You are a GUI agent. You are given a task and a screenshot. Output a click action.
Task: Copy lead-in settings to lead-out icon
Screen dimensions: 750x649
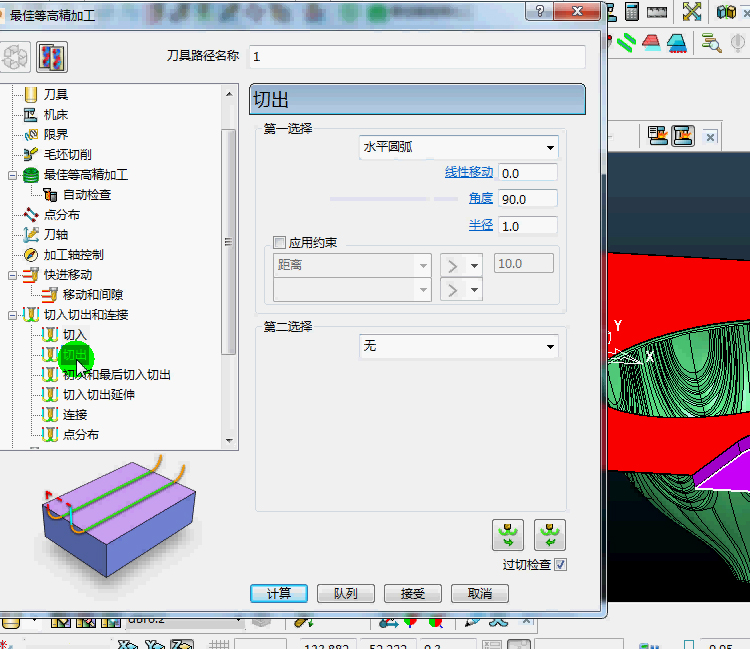(508, 535)
